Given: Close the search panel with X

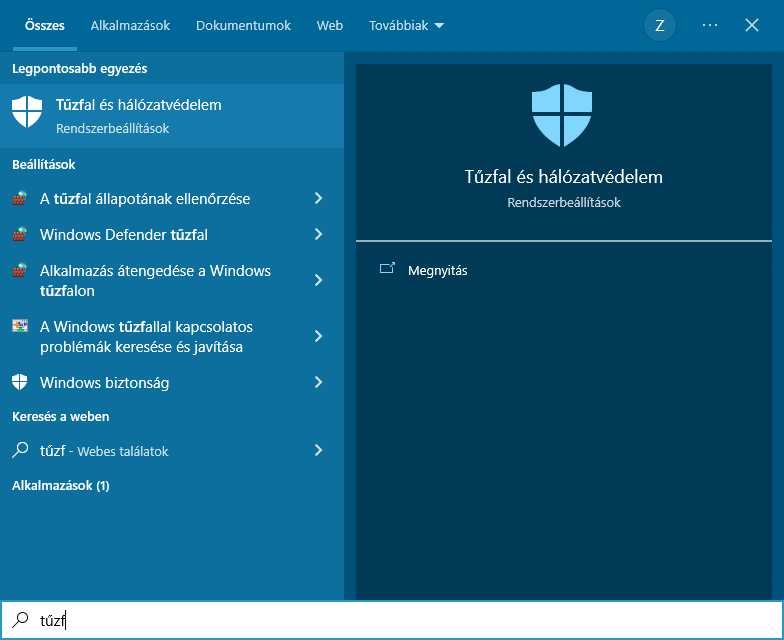Looking at the screenshot, I should pos(752,25).
